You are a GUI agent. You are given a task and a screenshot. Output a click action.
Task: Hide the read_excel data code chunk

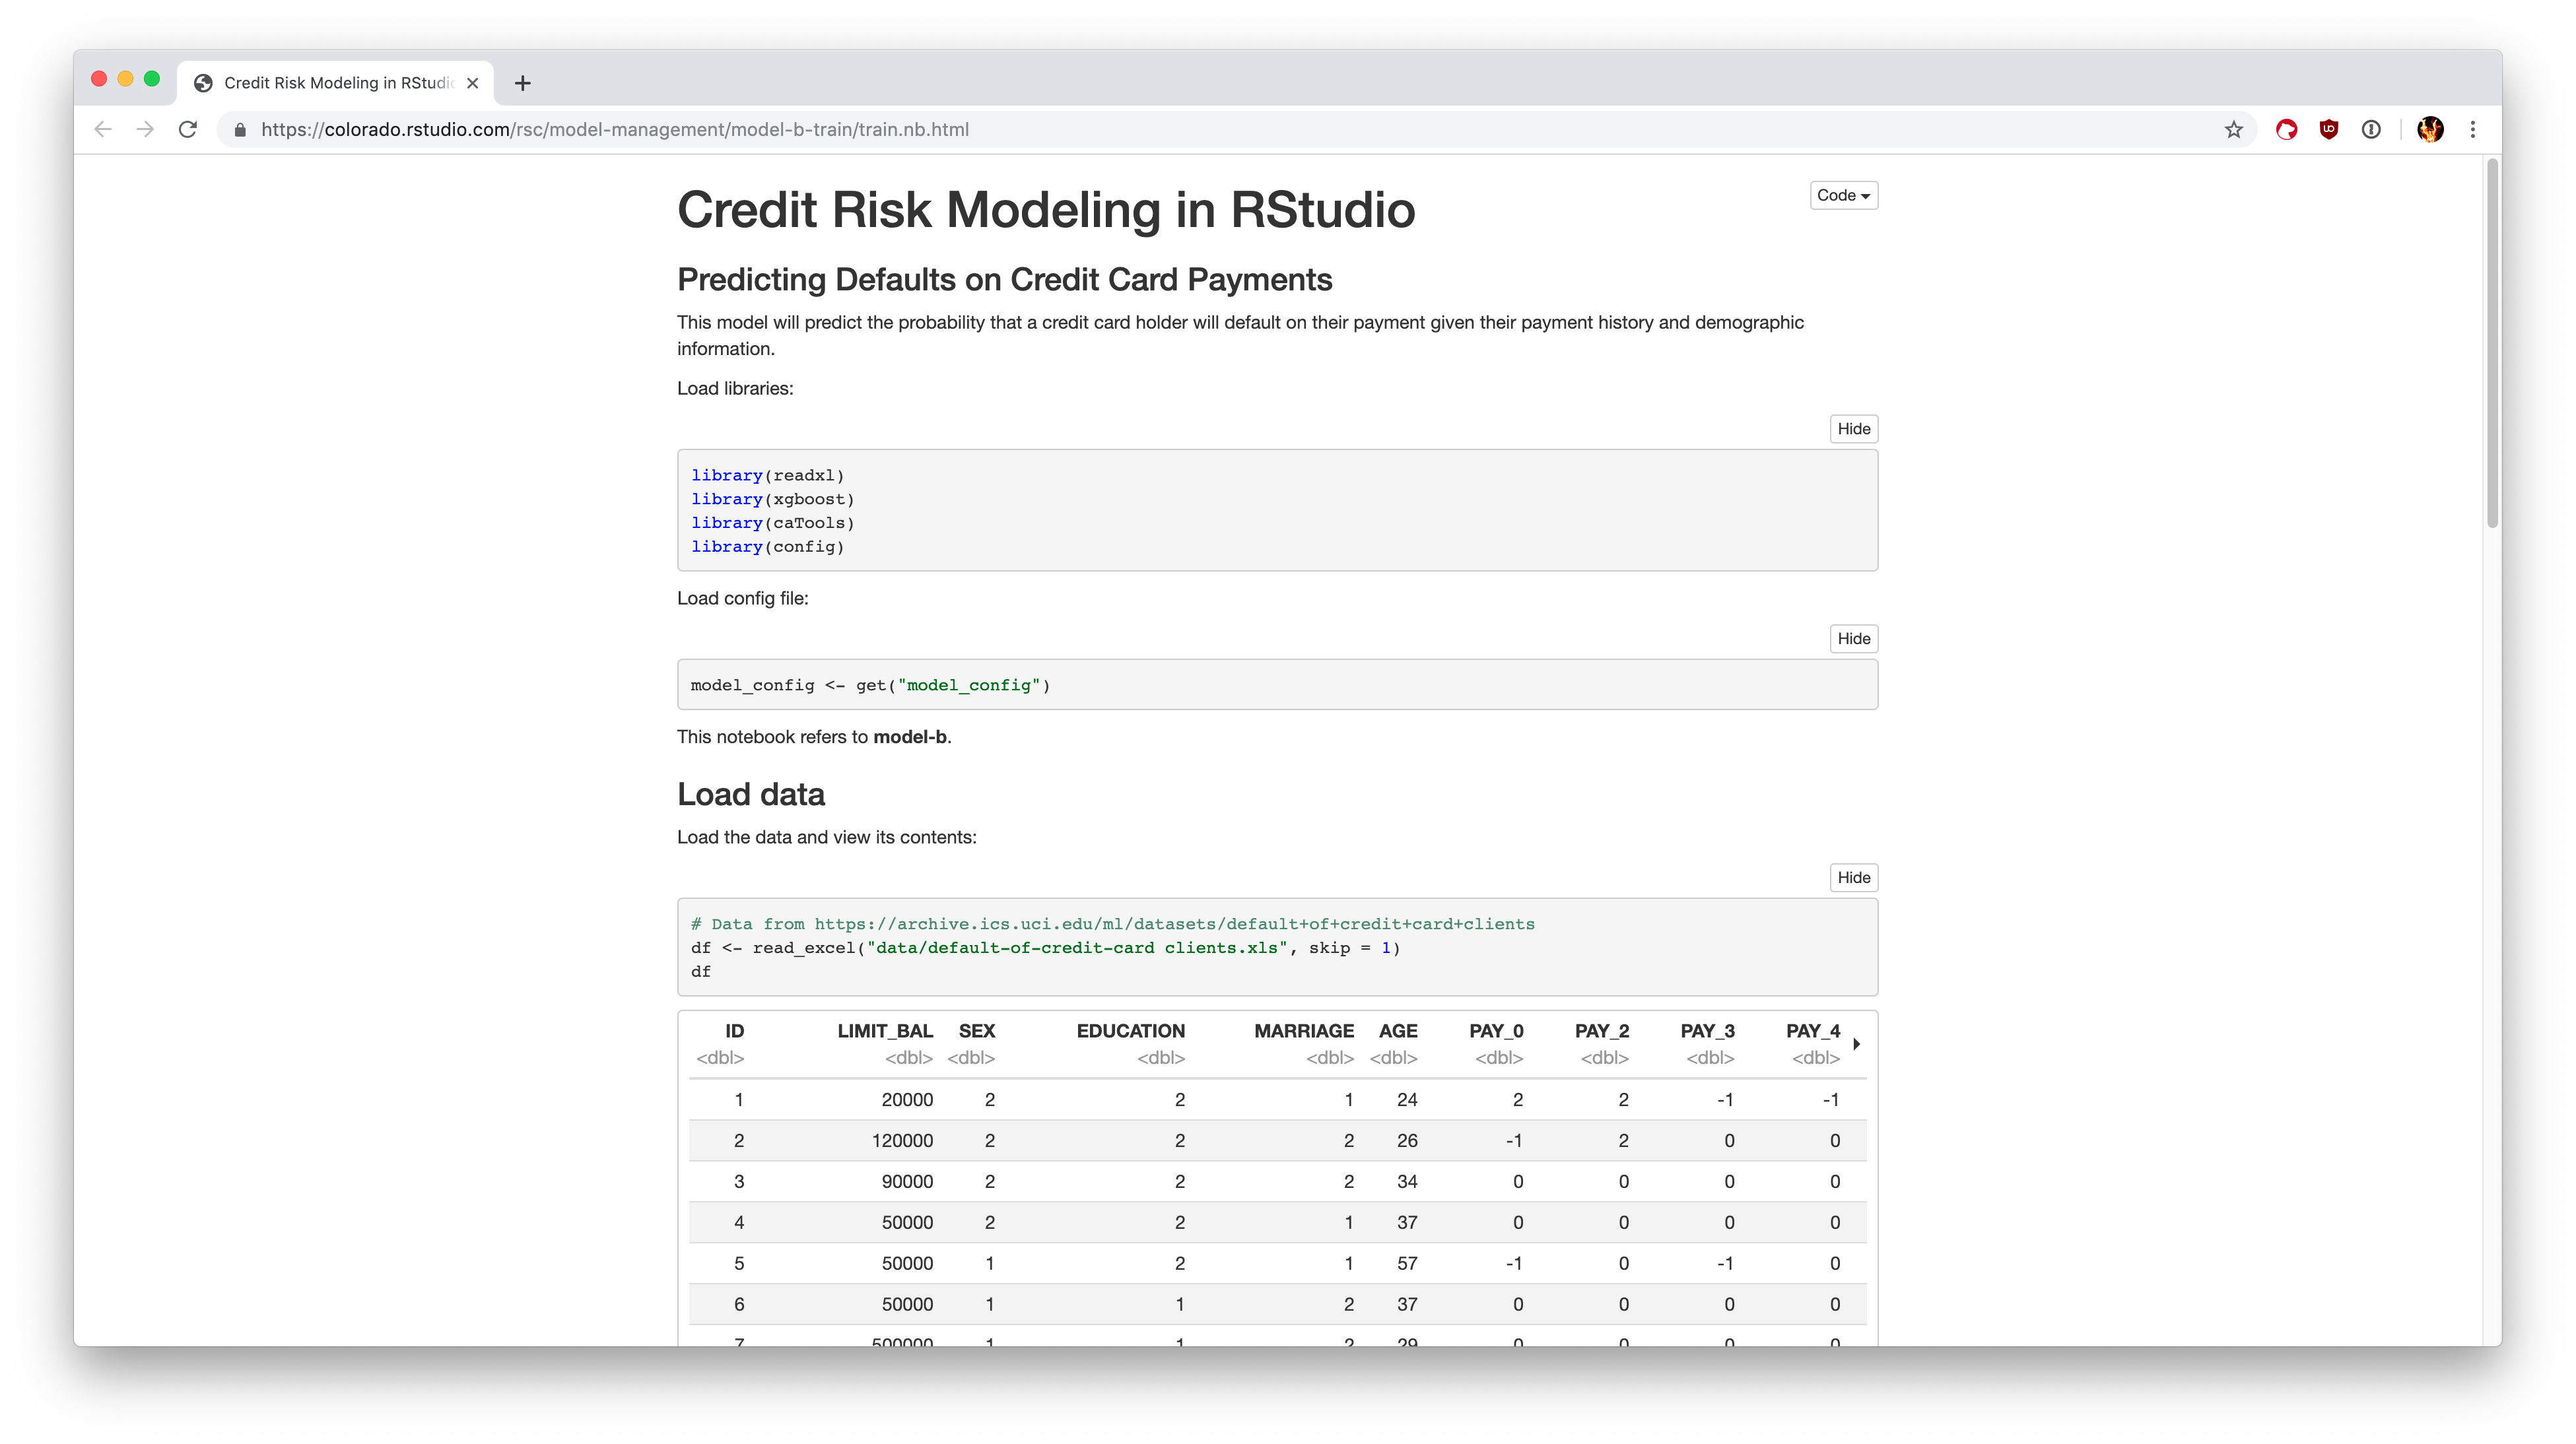[x=1853, y=878]
